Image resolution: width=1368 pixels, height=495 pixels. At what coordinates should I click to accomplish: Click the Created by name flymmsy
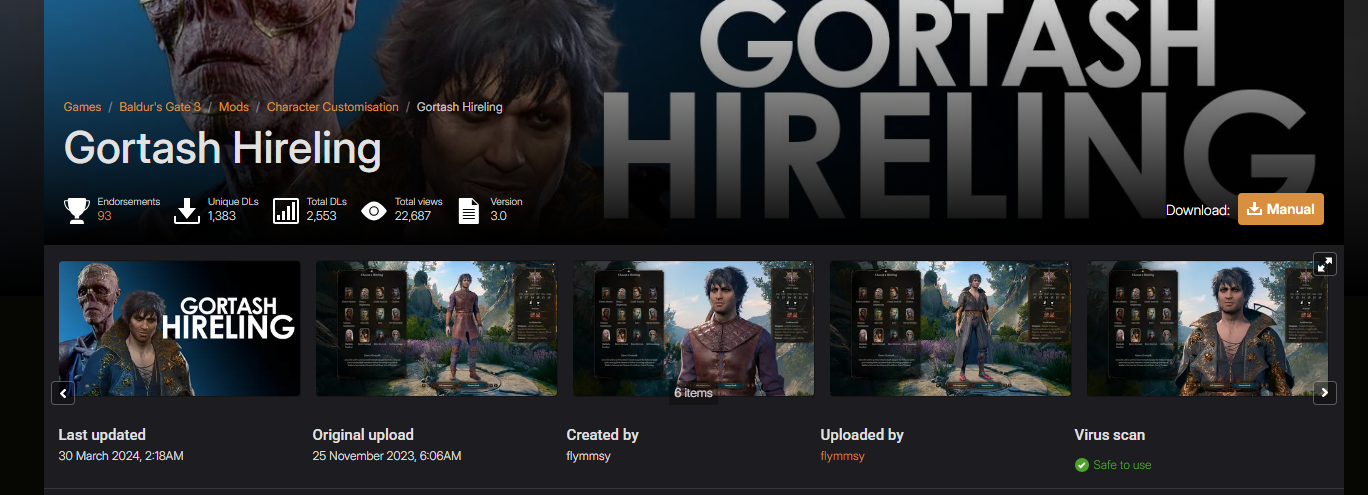pyautogui.click(x=589, y=456)
